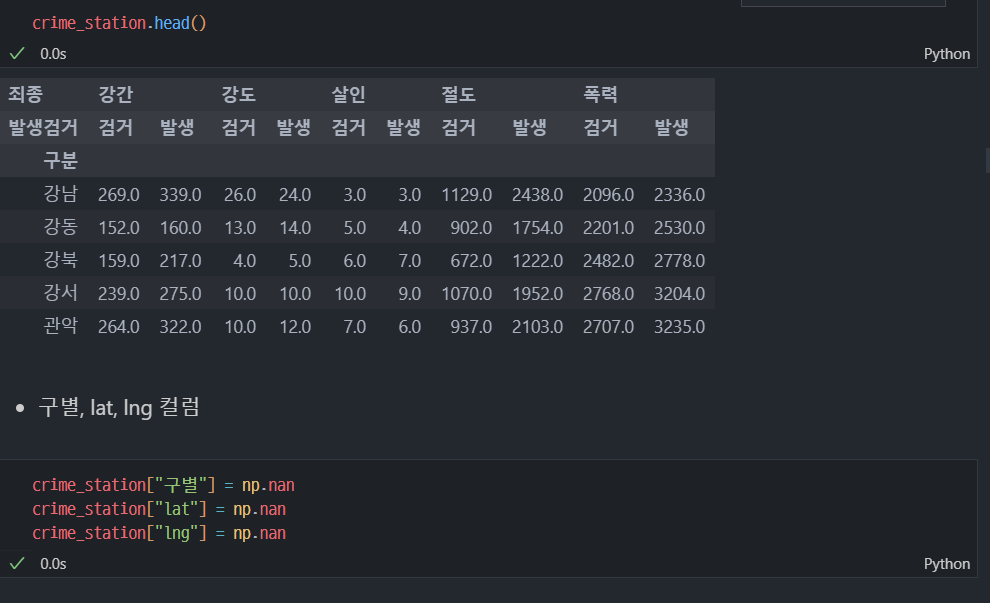Click the value 275.0 in 강서 row
The width and height of the screenshot is (990, 603).
point(180,294)
